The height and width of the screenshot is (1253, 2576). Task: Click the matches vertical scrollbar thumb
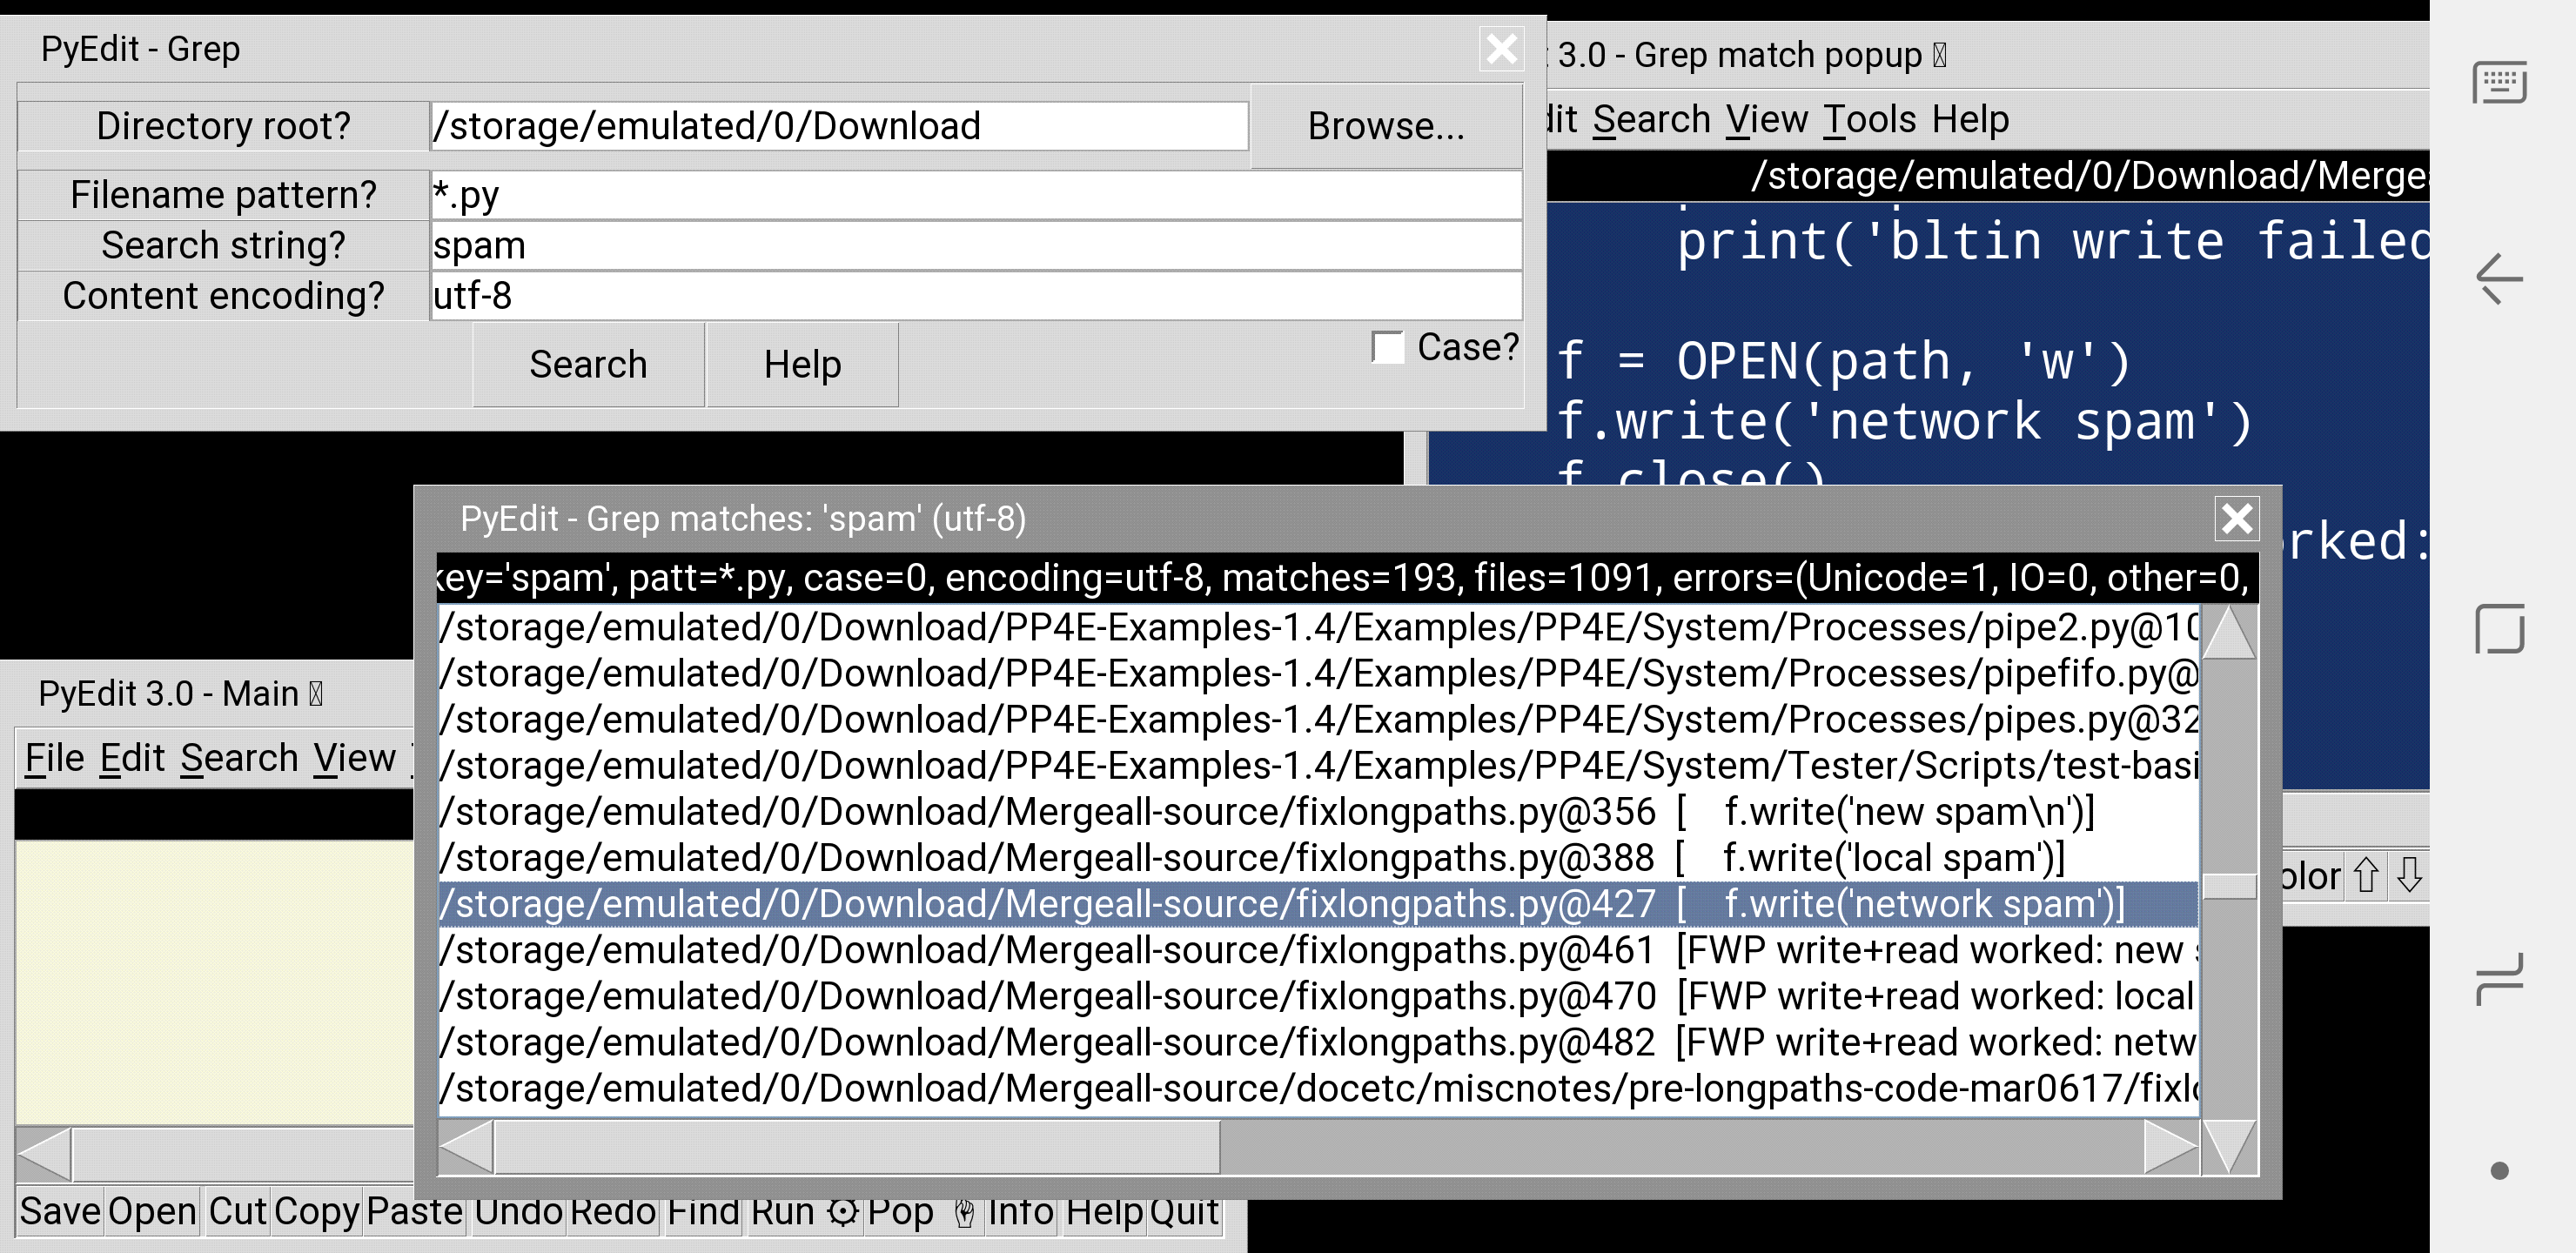click(2229, 885)
